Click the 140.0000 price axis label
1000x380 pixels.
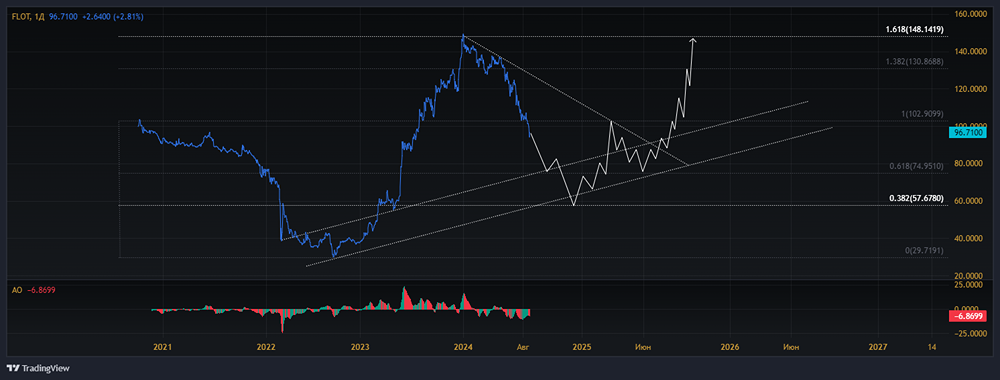[x=970, y=51]
